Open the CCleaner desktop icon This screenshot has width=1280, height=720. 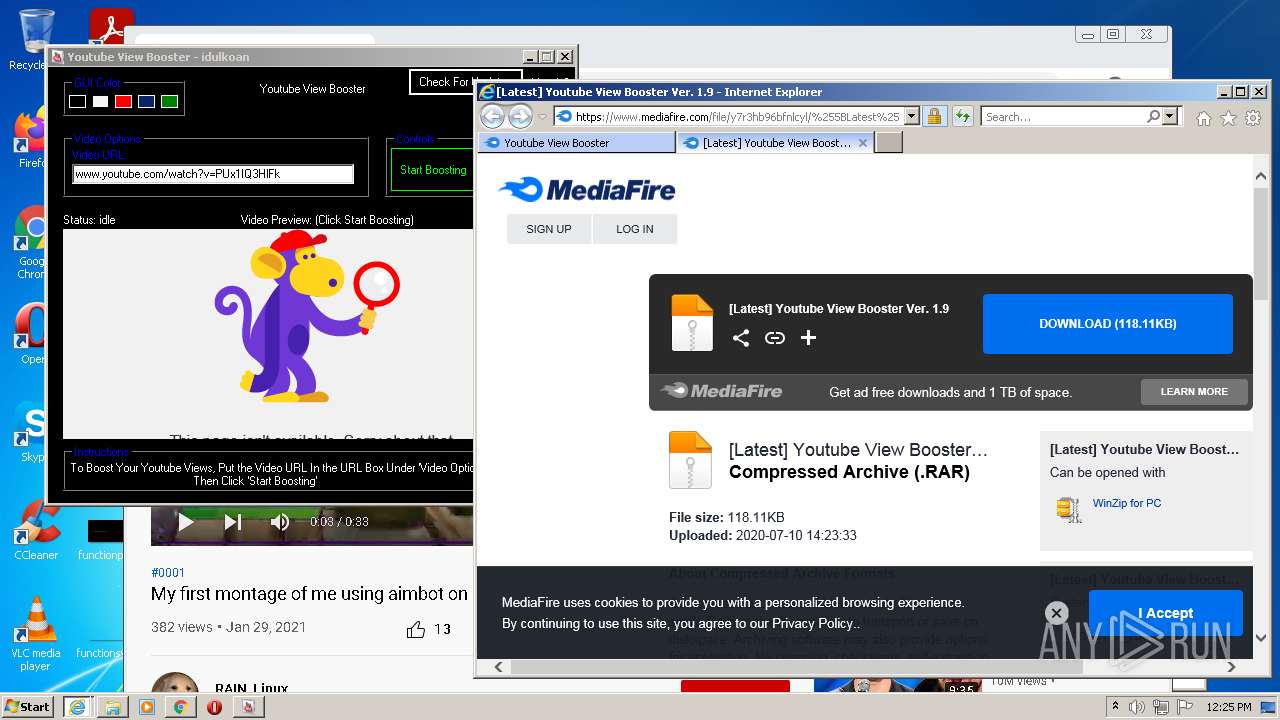pos(36,531)
